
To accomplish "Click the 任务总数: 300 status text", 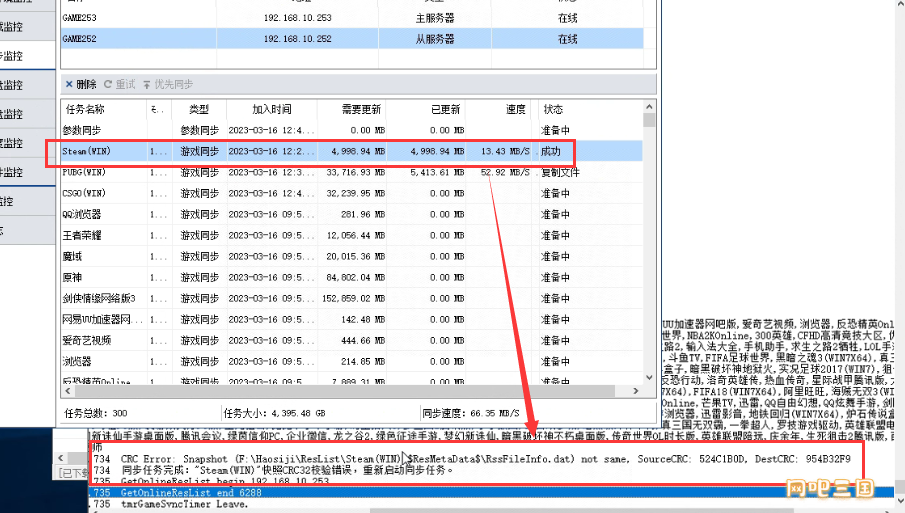I will [96, 413].
